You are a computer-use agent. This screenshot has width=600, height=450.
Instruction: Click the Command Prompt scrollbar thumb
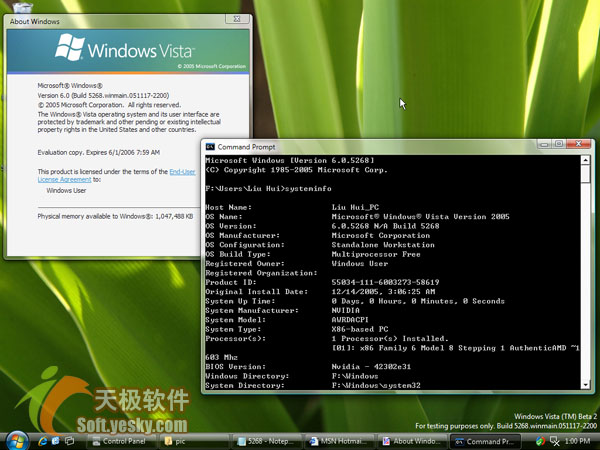click(585, 174)
